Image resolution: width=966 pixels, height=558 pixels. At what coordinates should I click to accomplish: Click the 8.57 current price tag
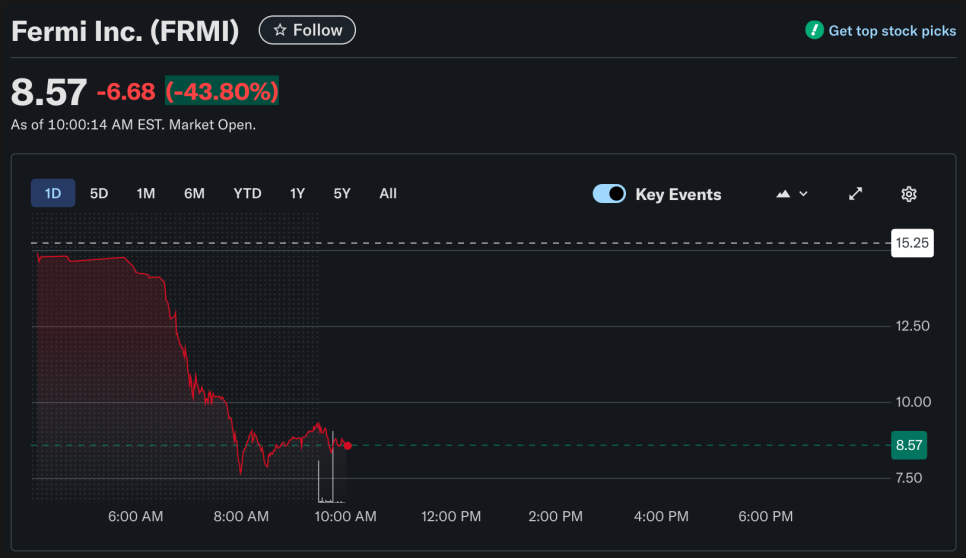pos(910,446)
